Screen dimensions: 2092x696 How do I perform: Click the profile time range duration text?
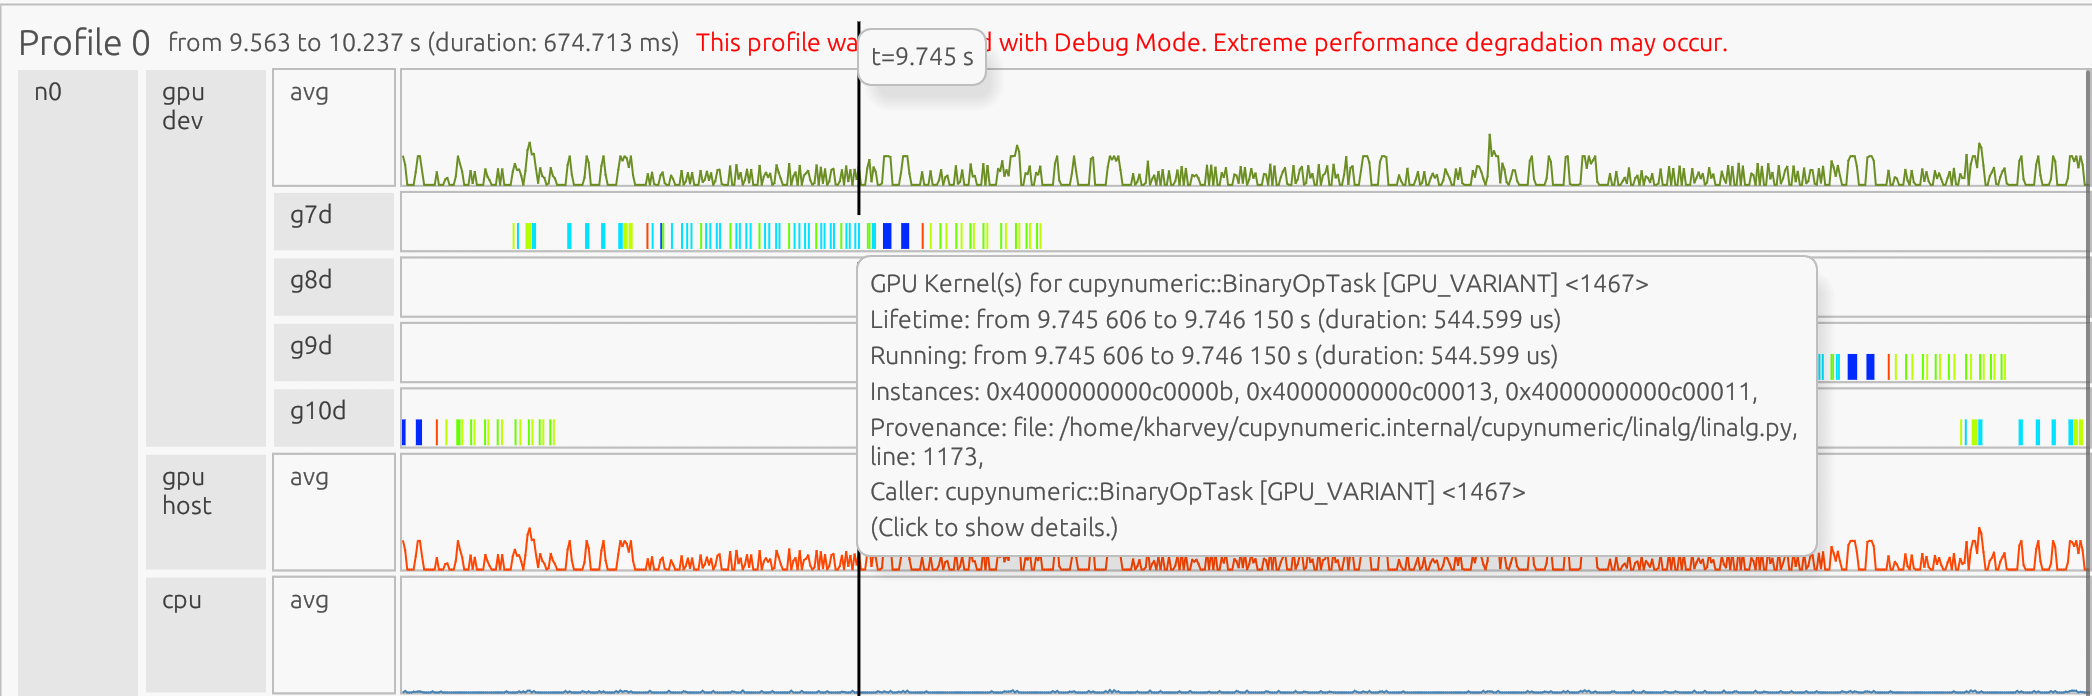tap(423, 43)
